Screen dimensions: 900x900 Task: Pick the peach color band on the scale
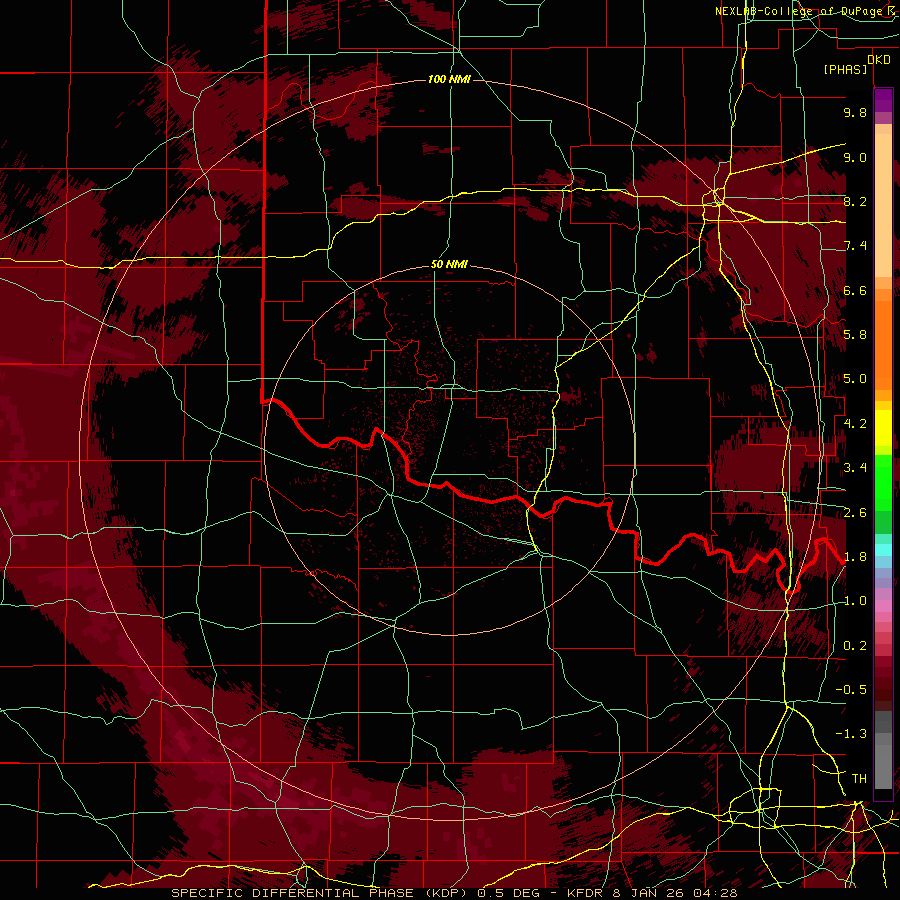pos(883,205)
